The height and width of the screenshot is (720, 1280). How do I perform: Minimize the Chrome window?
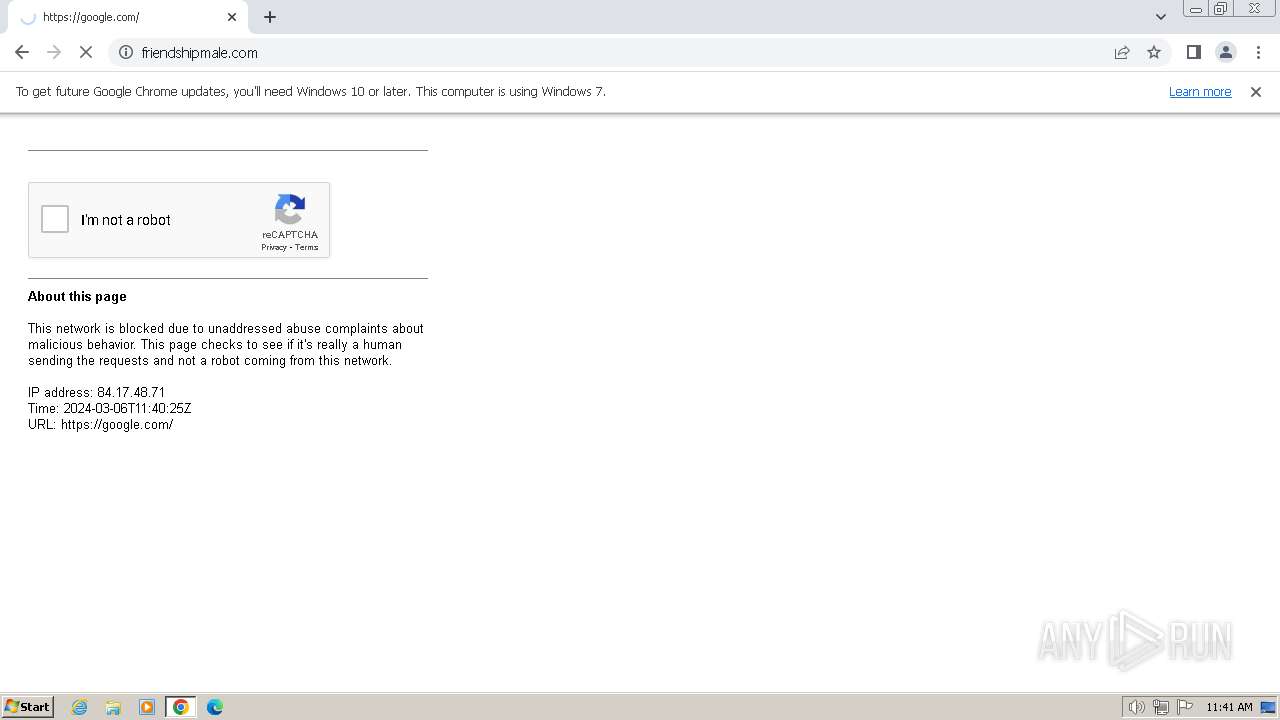coord(1196,9)
